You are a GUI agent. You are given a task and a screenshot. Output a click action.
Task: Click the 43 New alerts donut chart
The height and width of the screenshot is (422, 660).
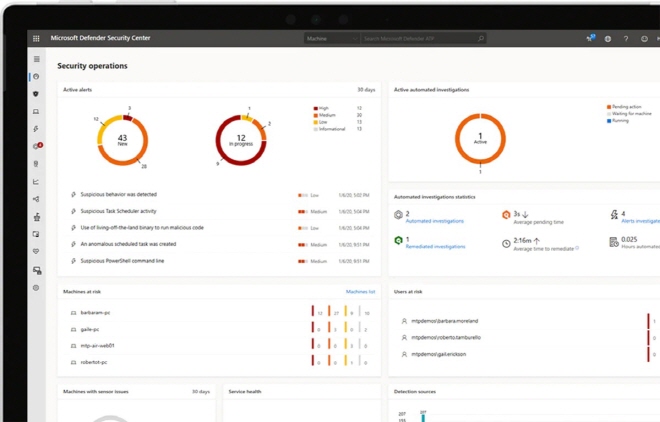coord(122,140)
